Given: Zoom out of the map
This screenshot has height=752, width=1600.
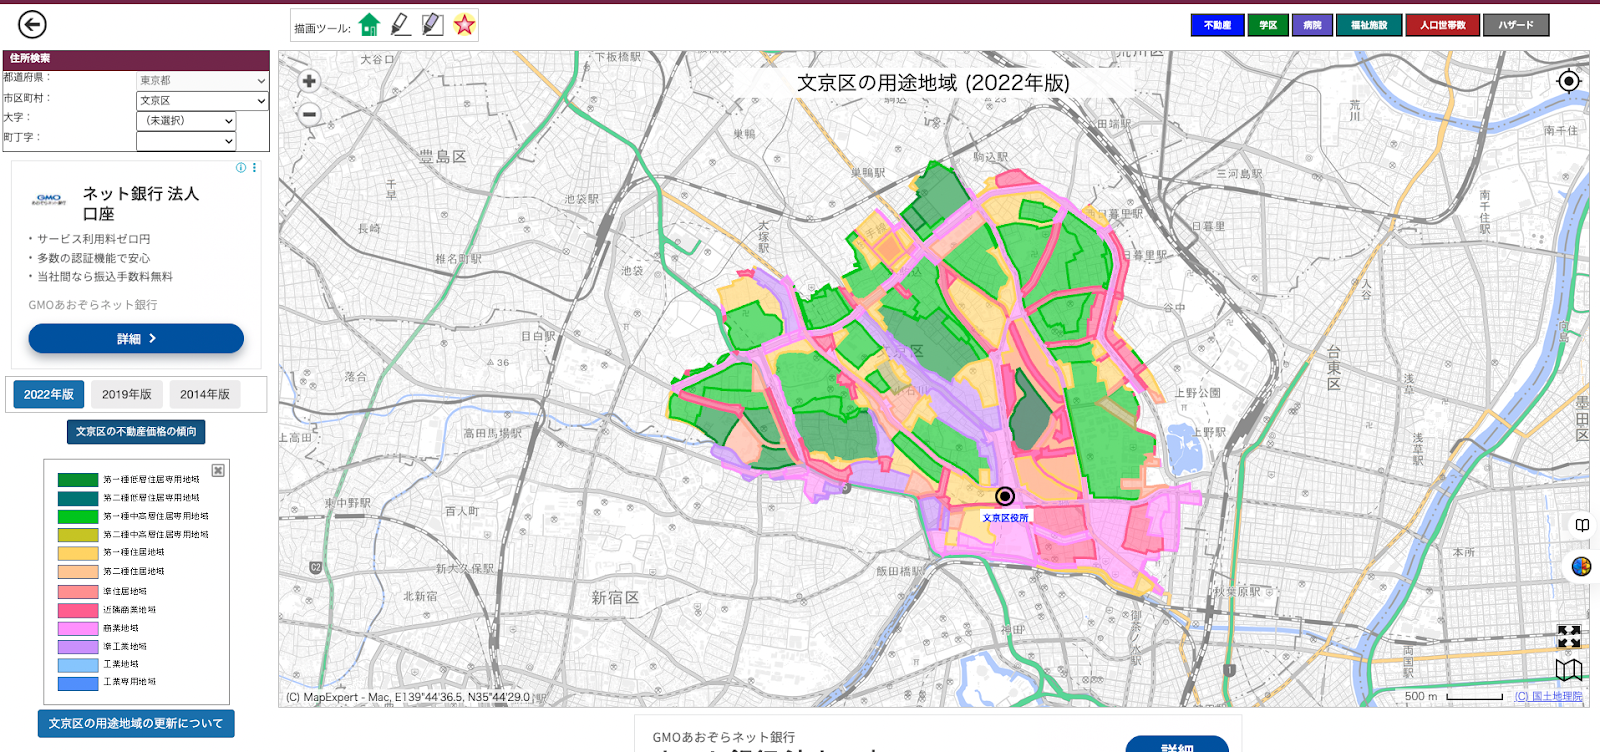Looking at the screenshot, I should click(309, 114).
